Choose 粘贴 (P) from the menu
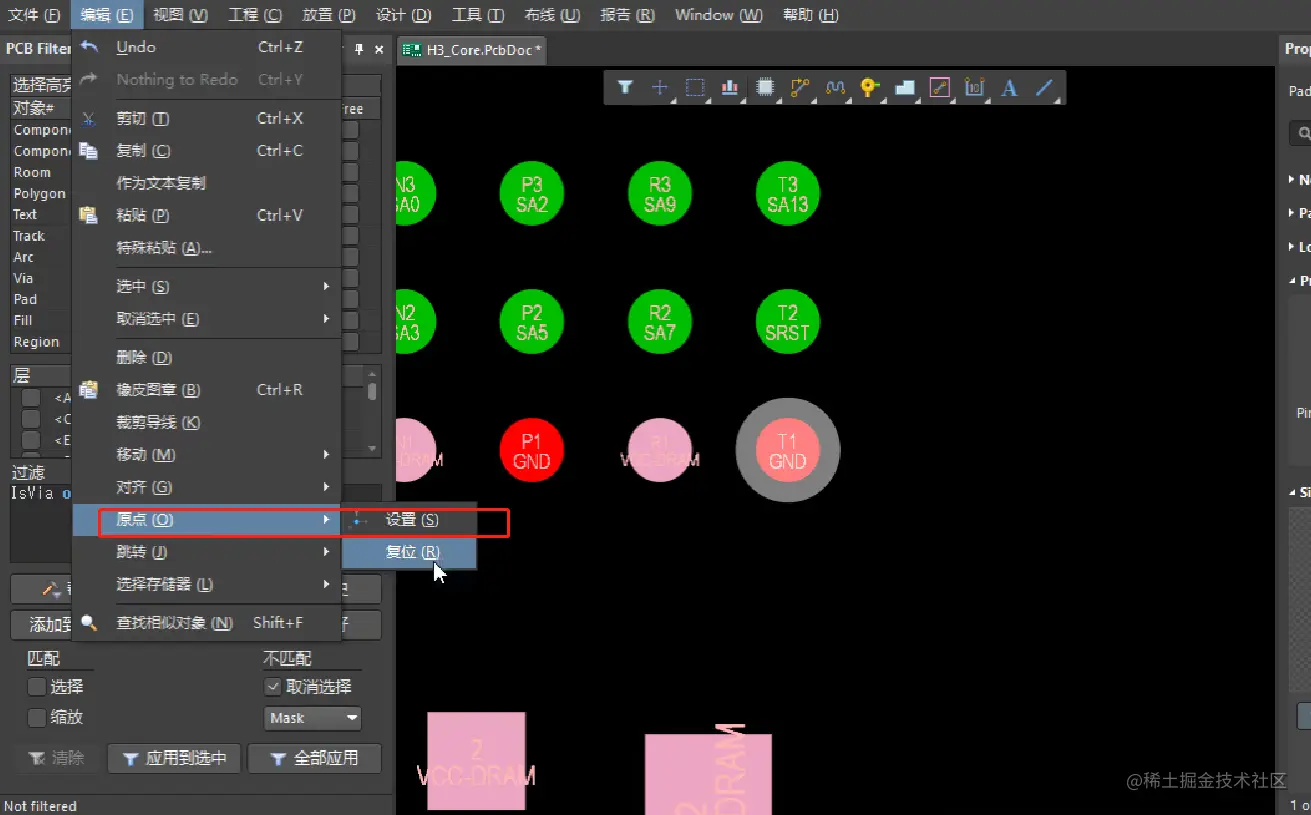Image resolution: width=1311 pixels, height=815 pixels. pos(206,215)
